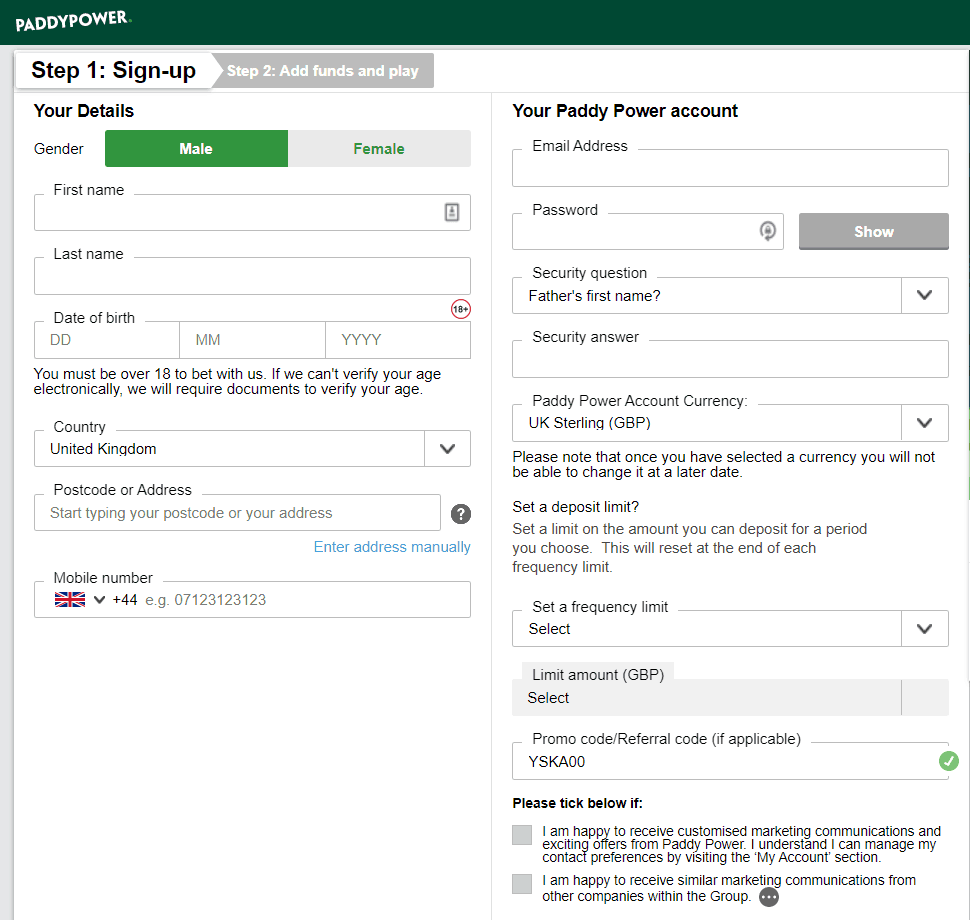Click the Show password button

(873, 231)
